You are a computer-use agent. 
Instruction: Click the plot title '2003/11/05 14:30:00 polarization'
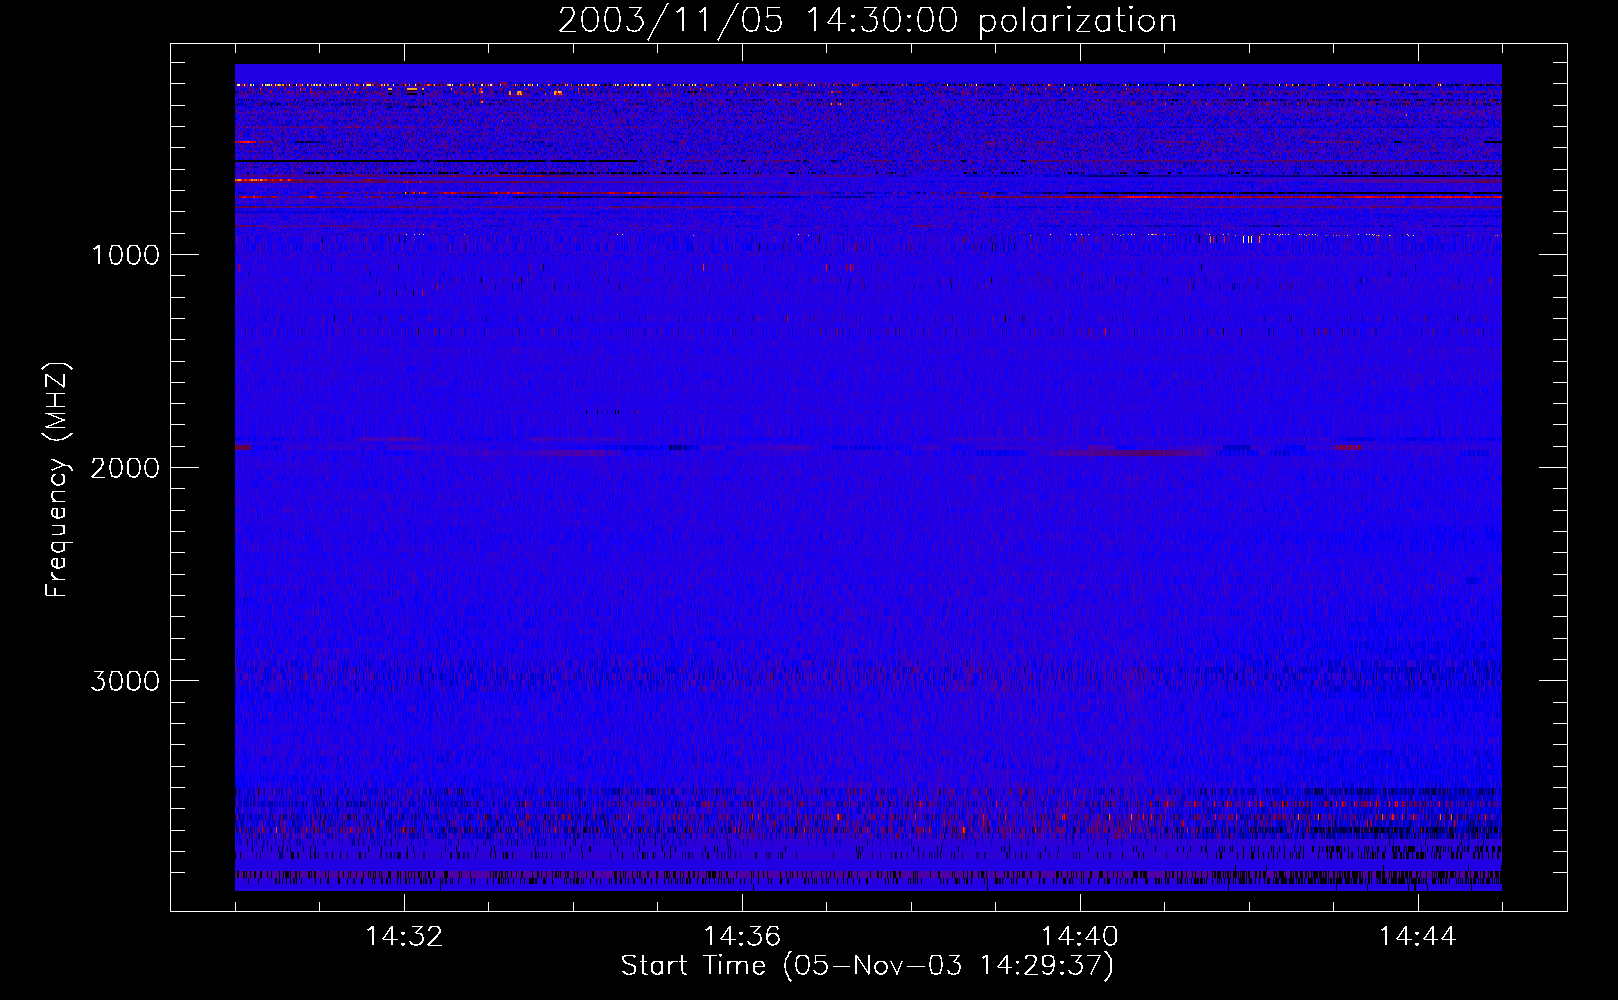867,21
